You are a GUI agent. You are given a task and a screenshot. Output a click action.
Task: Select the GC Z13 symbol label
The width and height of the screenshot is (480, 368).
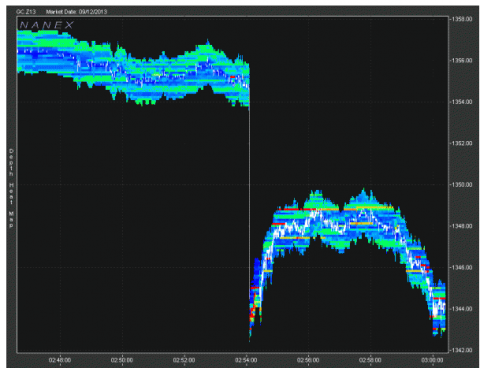pos(26,12)
